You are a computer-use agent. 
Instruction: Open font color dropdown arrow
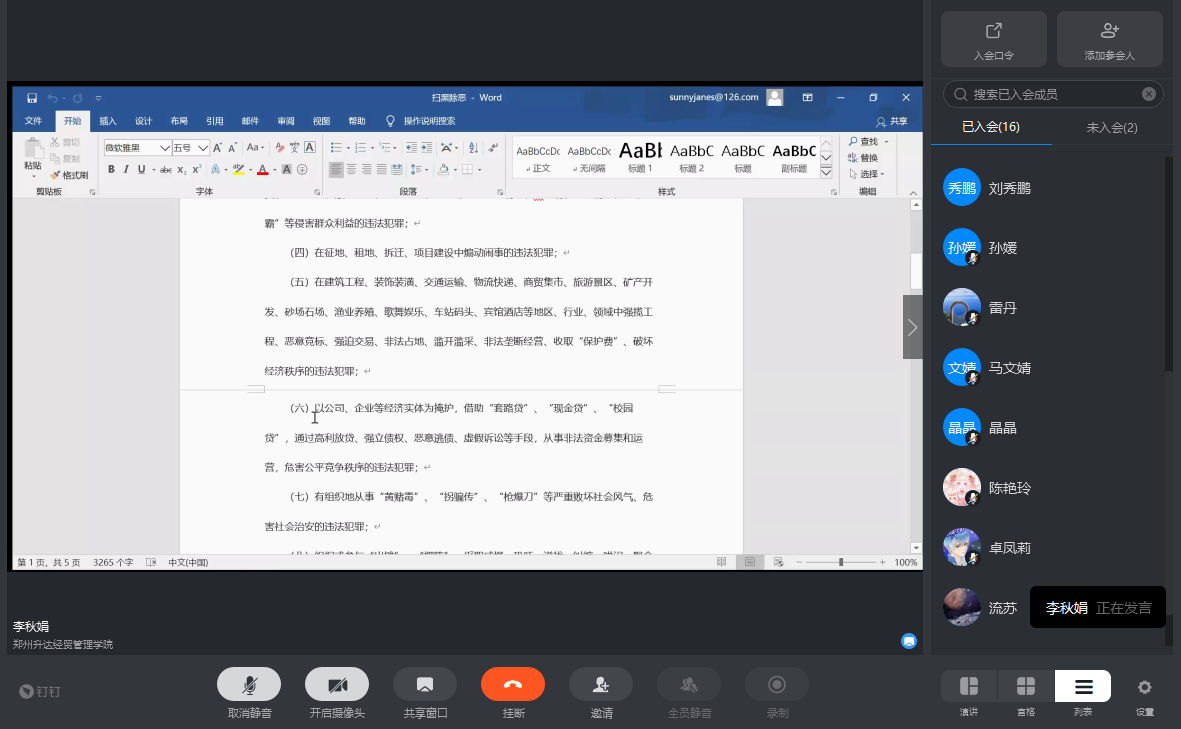[x=274, y=169]
